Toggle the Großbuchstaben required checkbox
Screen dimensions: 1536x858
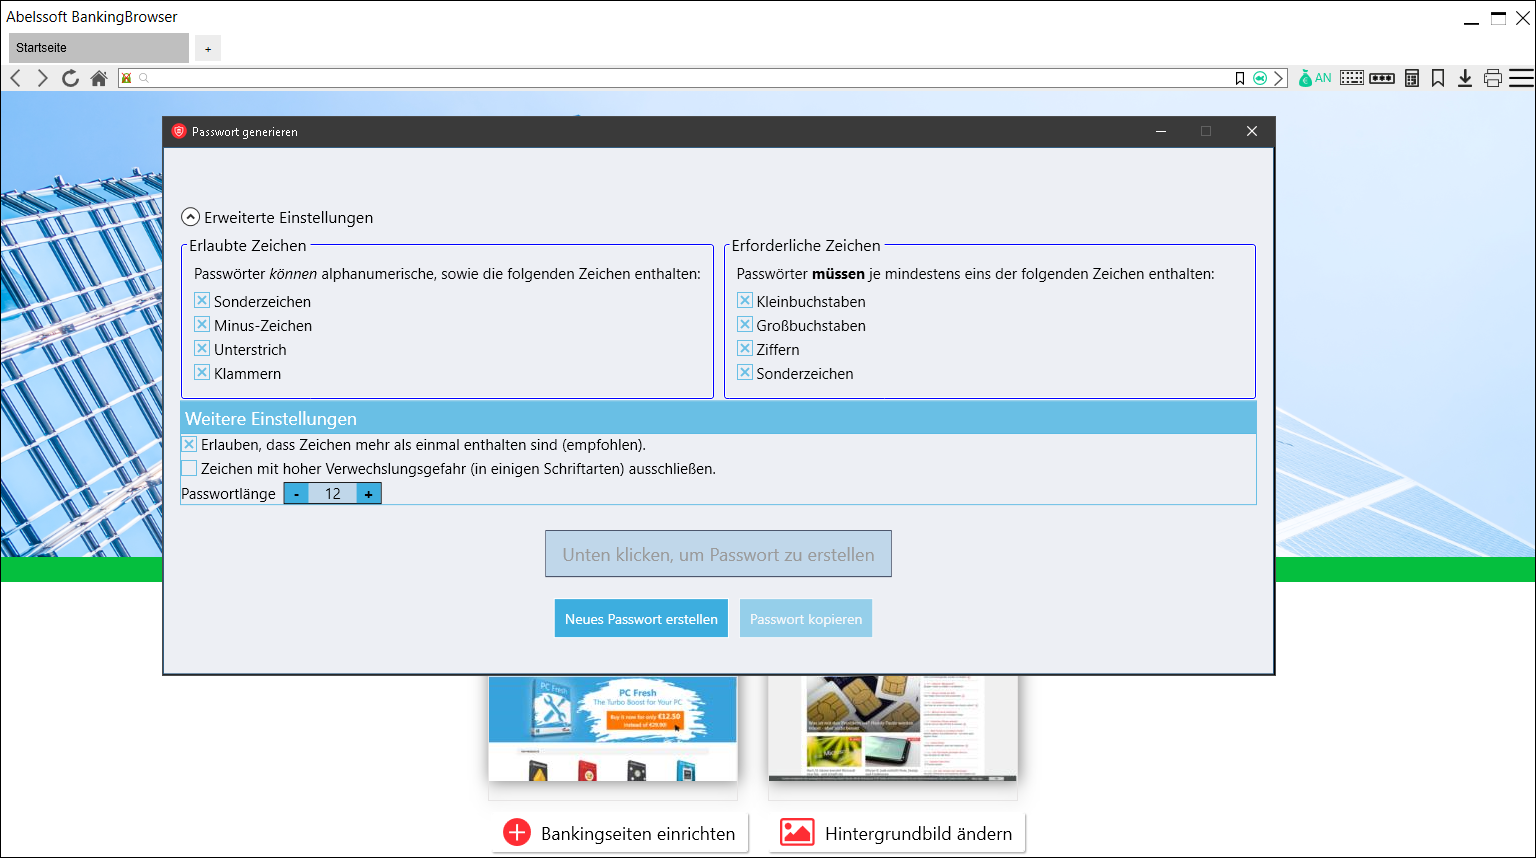coord(745,325)
